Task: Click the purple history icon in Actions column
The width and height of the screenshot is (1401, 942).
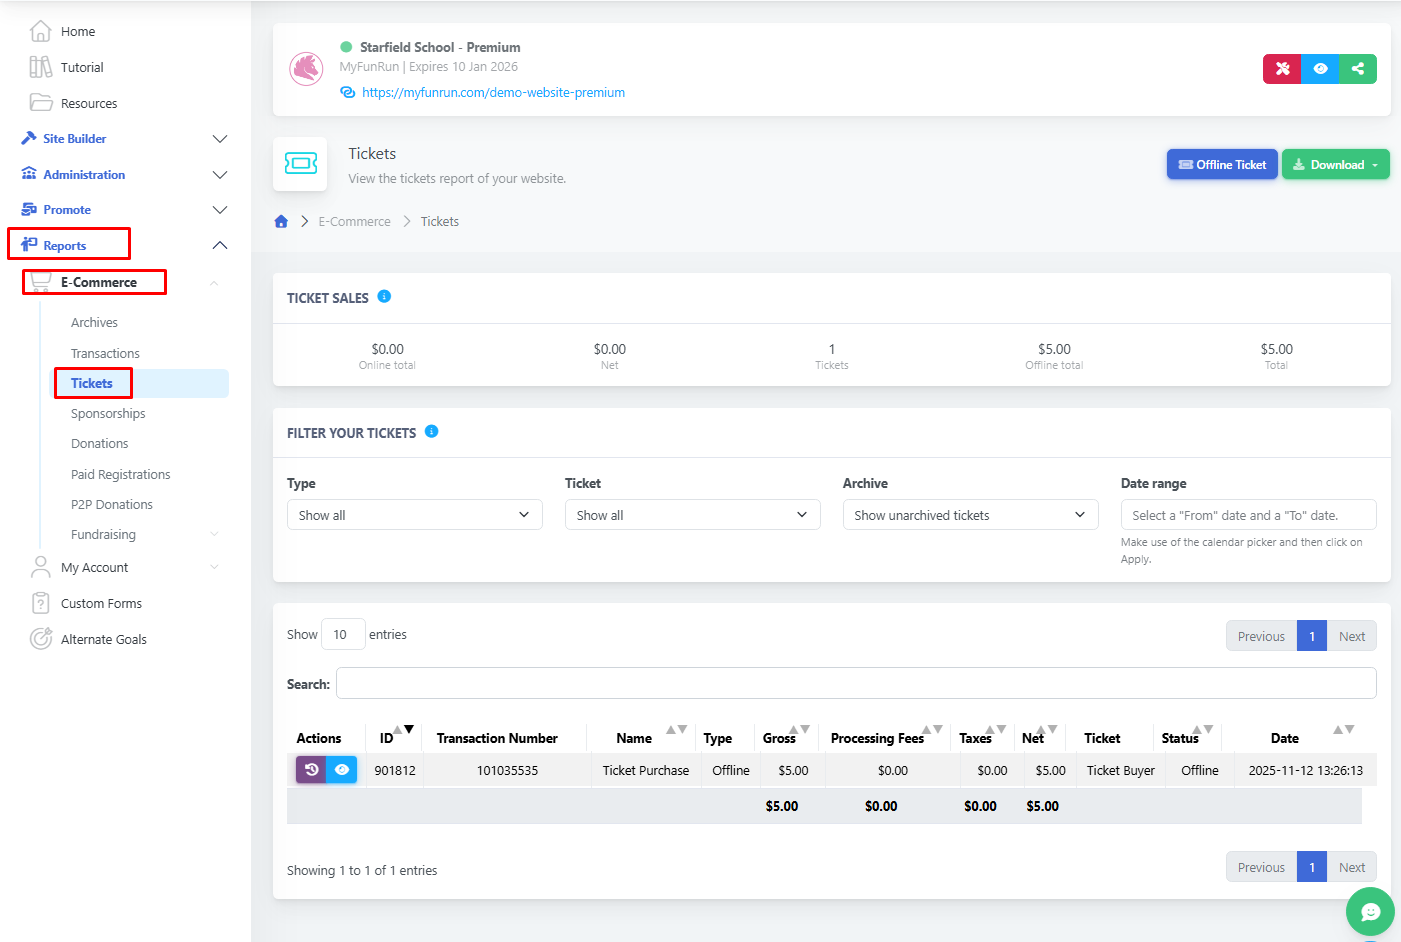Action: coord(311,770)
